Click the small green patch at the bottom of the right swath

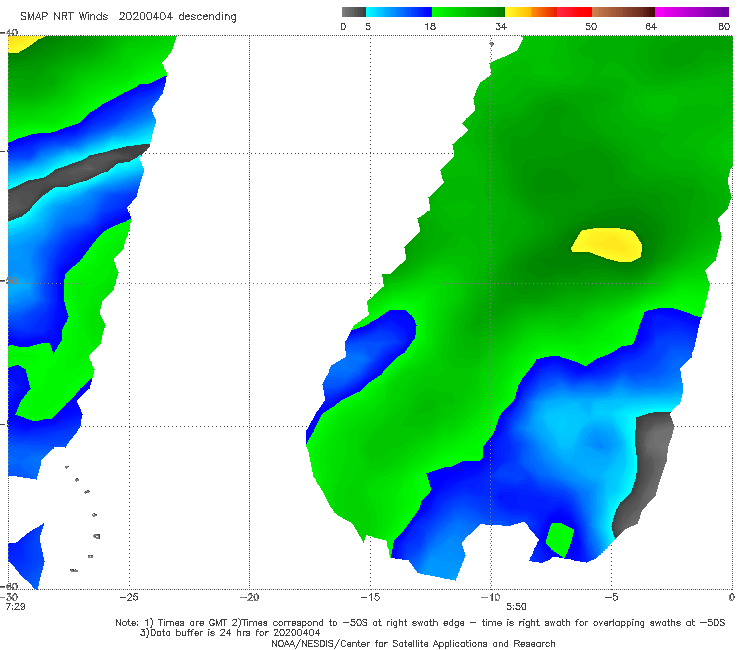tap(560, 540)
